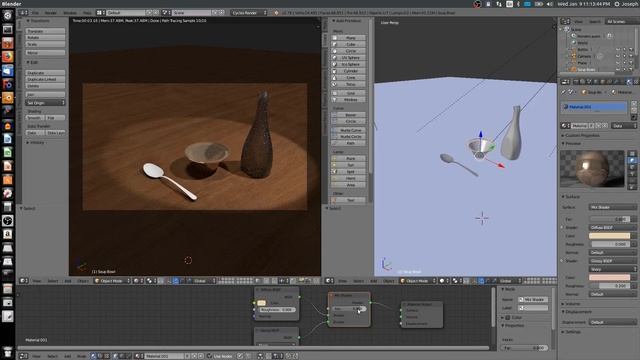The height and width of the screenshot is (360, 640).
Task: Toggle Camera visibility in outliner
Action: [618, 56]
